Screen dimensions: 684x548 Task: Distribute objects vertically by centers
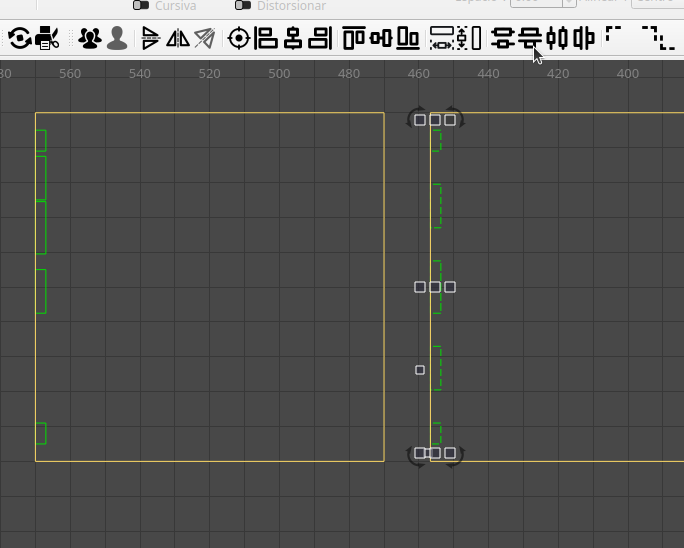pyautogui.click(x=503, y=38)
